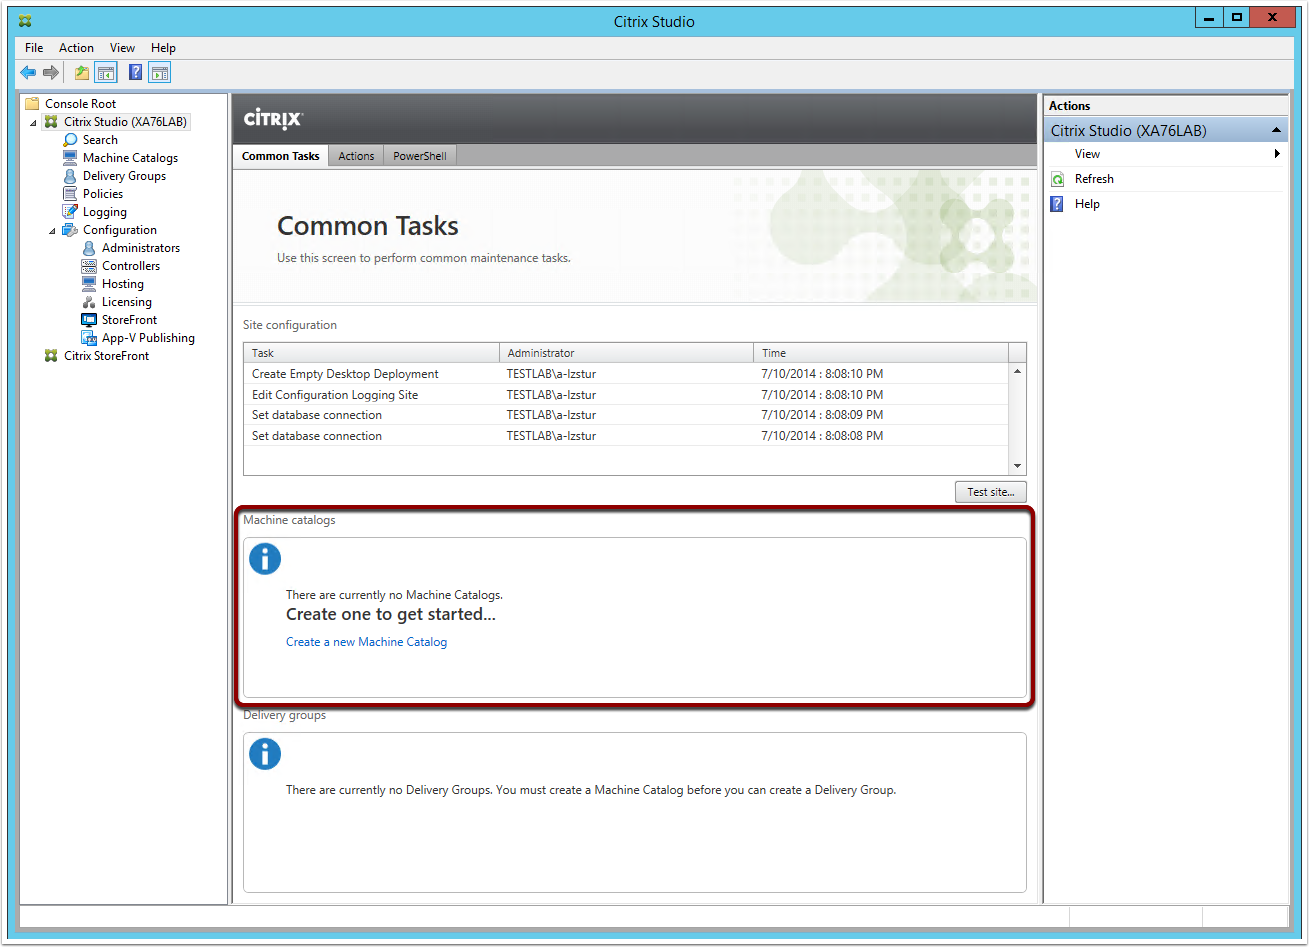Viewport: 1309px width, 947px height.
Task: Select Set database connection row at 8:08:08 PM
Action: pos(626,436)
